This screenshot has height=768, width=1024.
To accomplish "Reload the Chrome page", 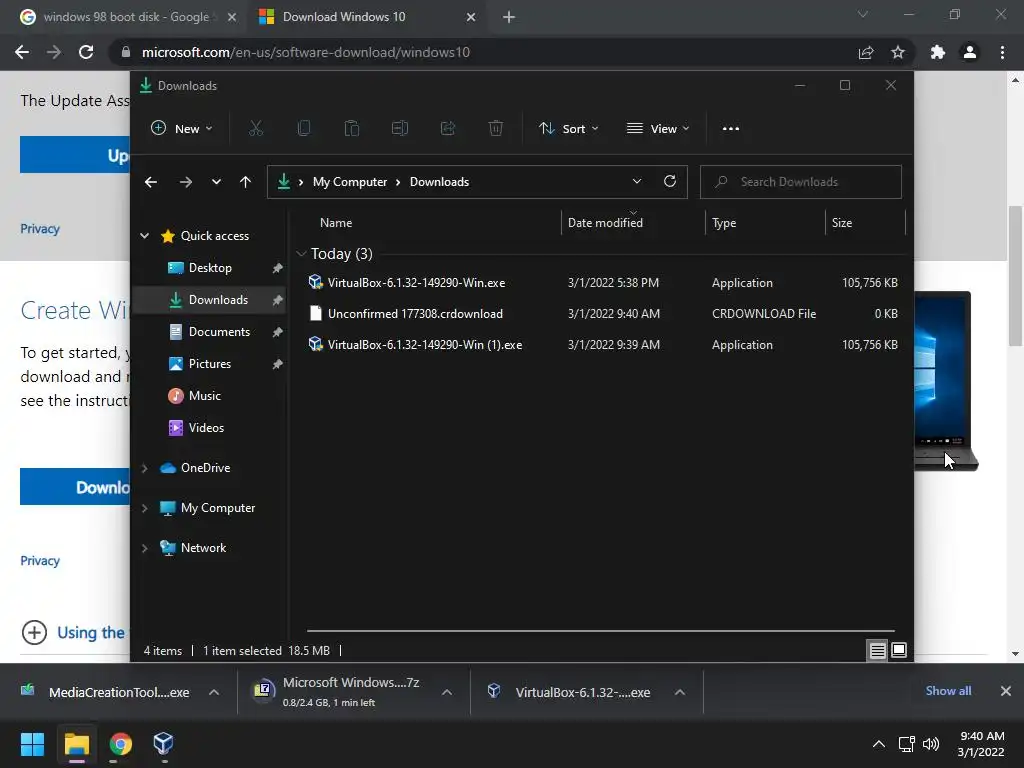I will pos(86,52).
